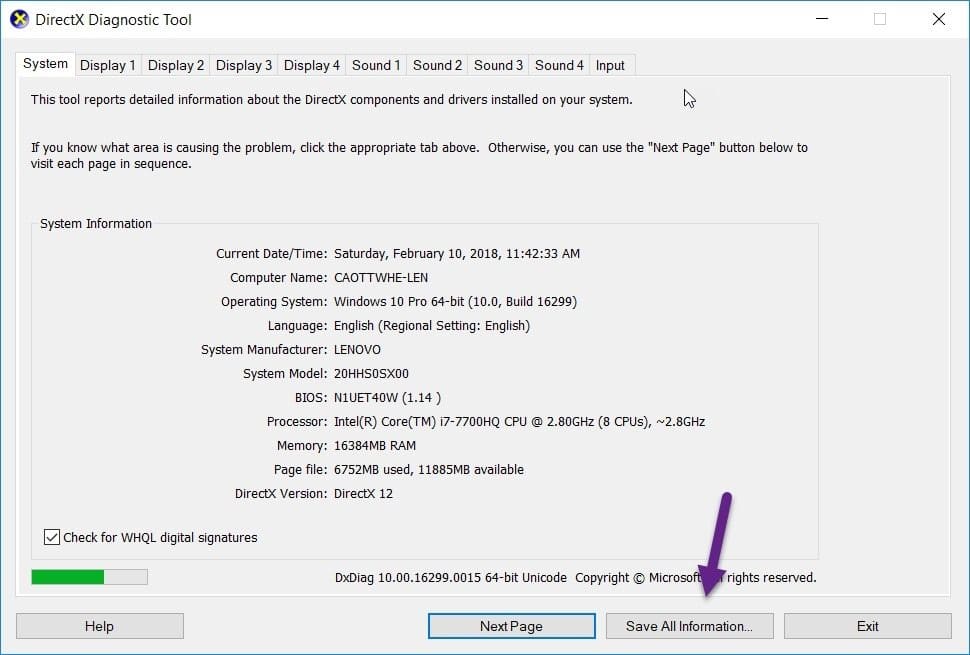This screenshot has width=970, height=655.
Task: Minimize the DirectX Diagnostic Tool window
Action: [822, 19]
